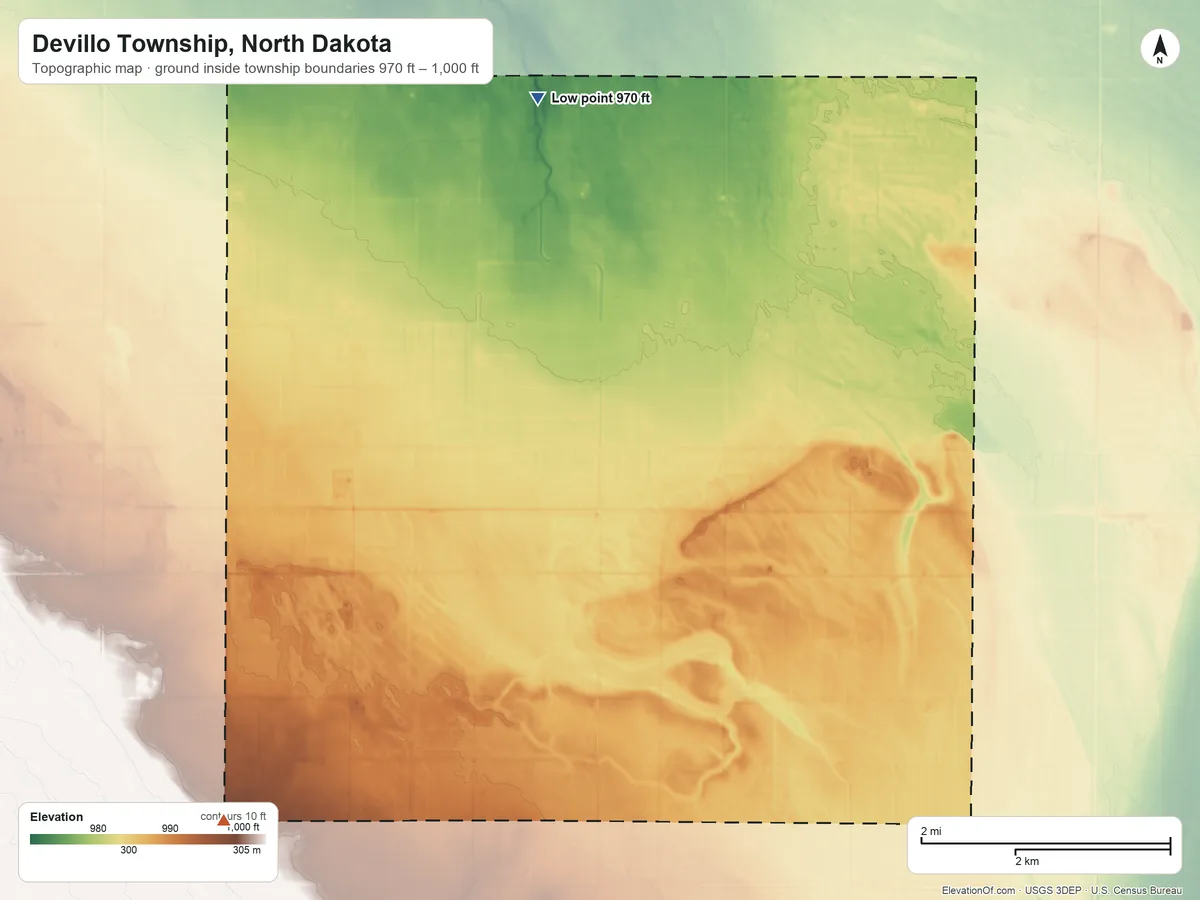Click the north arrow compass icon

click(1160, 49)
